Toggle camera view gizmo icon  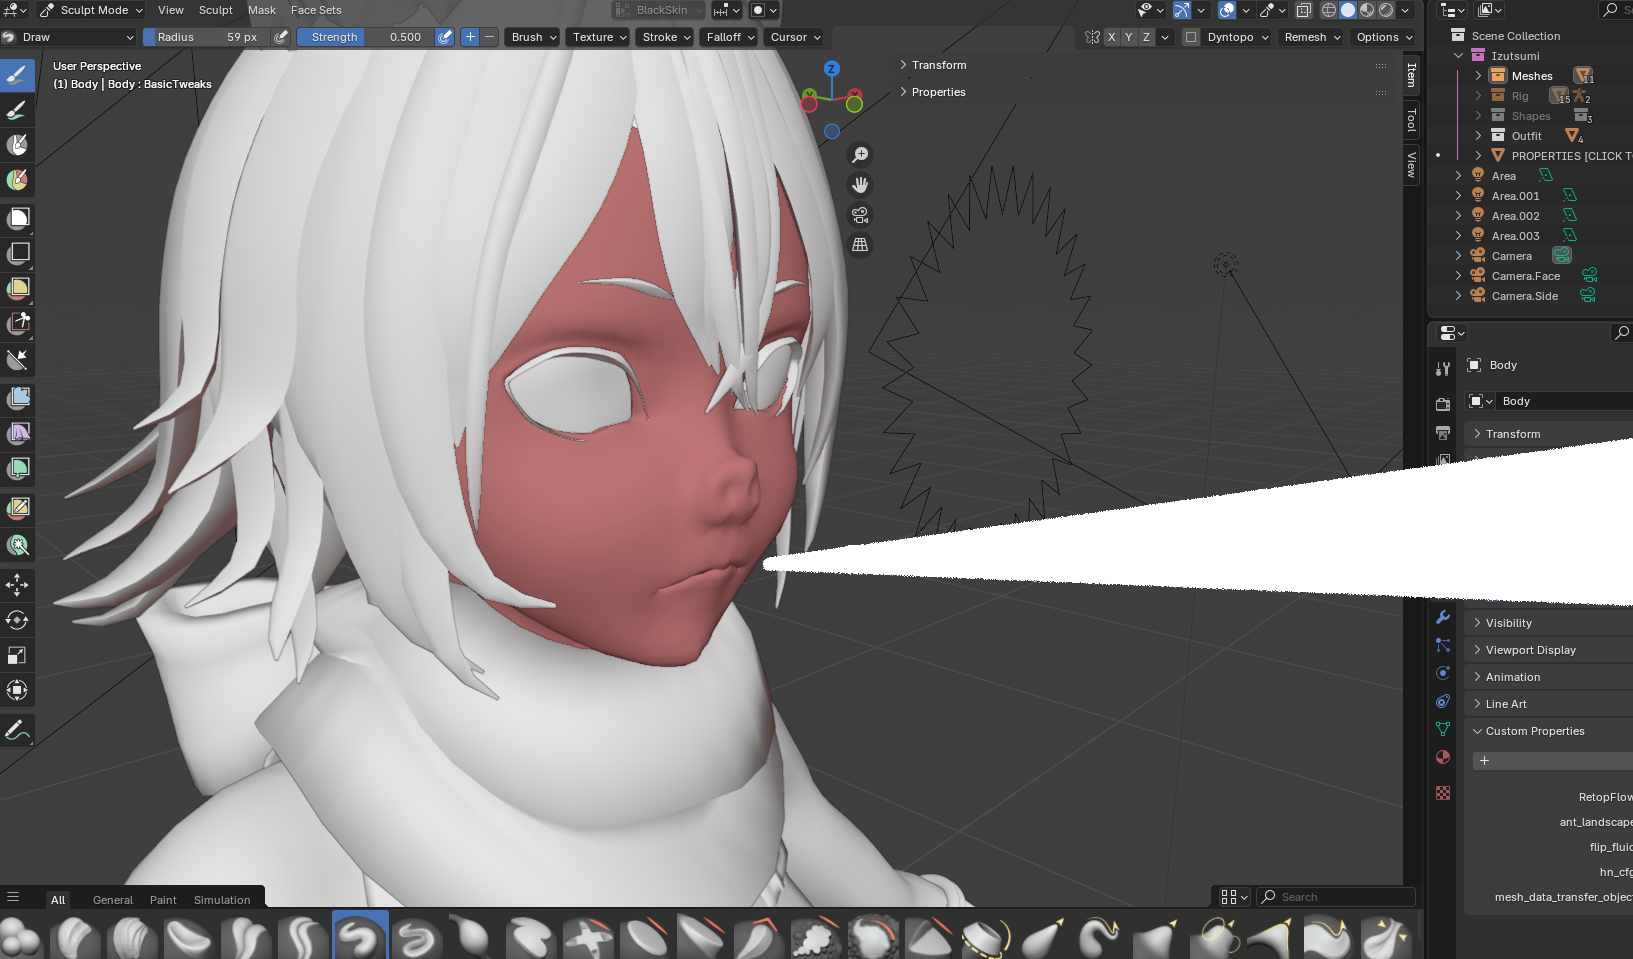pyautogui.click(x=860, y=215)
